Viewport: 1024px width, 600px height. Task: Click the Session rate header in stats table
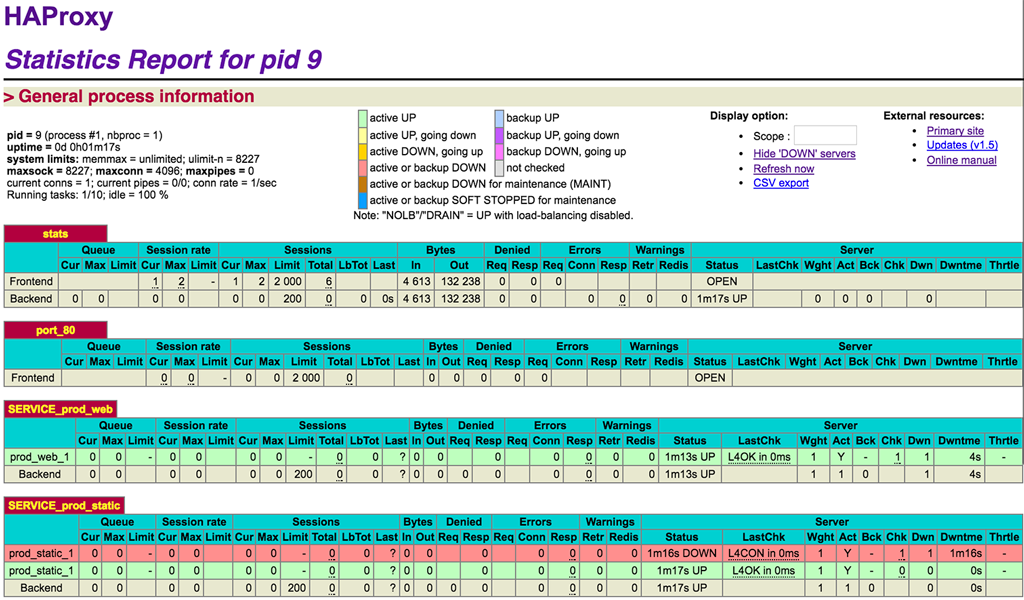click(178, 250)
